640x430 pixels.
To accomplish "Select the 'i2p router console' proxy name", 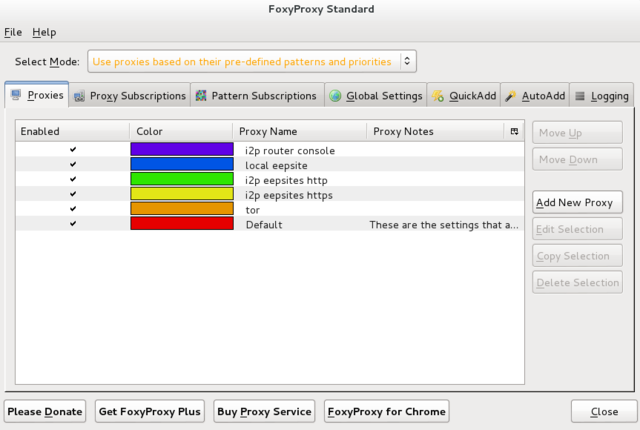I will (290, 151).
